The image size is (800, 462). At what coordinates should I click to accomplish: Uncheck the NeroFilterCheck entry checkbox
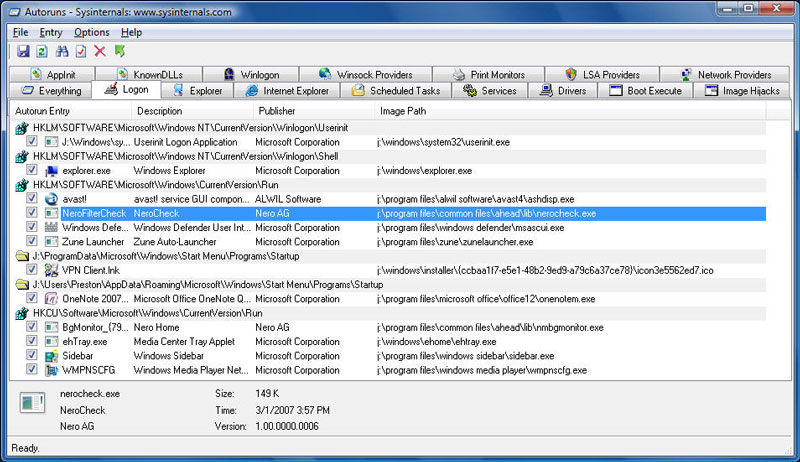pos(33,214)
